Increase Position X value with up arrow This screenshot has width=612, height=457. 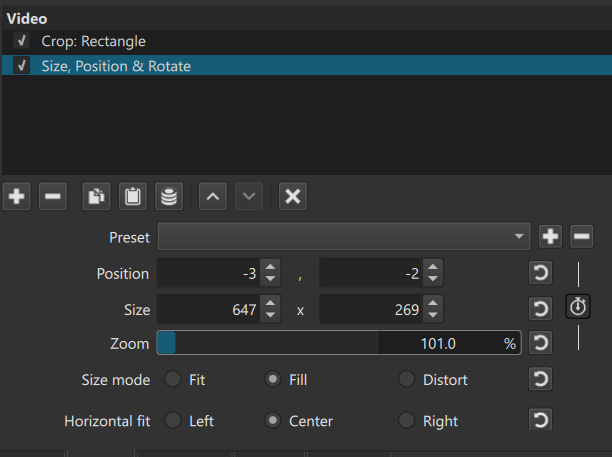271,268
